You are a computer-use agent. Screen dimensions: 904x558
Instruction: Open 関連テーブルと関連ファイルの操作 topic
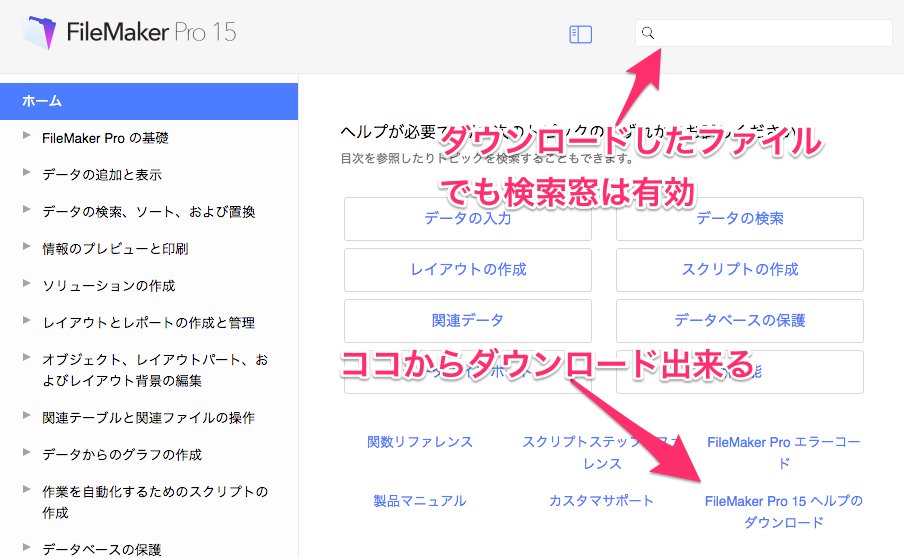click(148, 418)
